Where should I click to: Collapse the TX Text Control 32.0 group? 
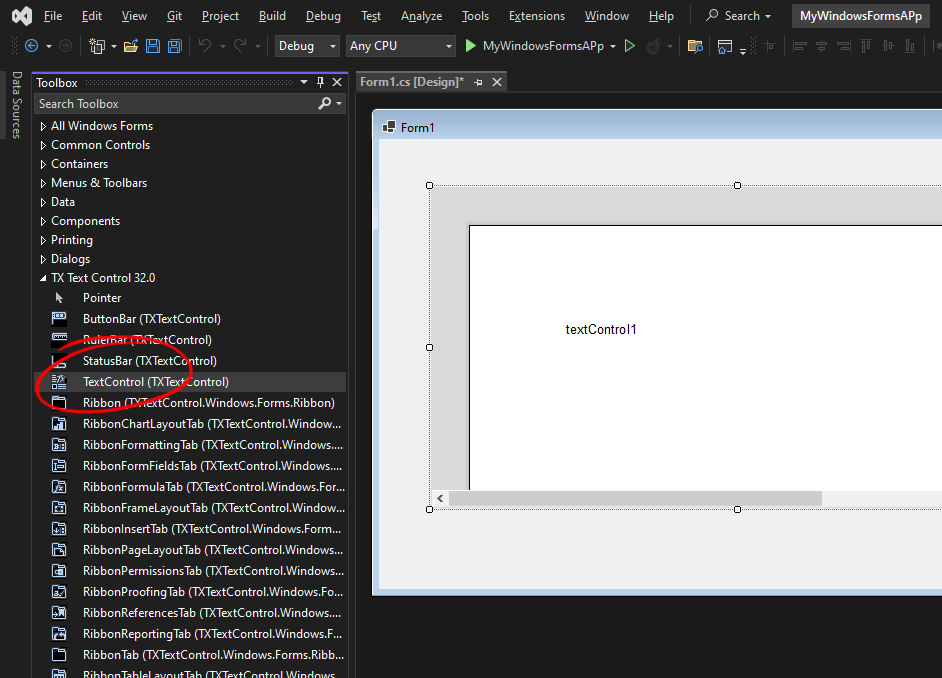[43, 278]
